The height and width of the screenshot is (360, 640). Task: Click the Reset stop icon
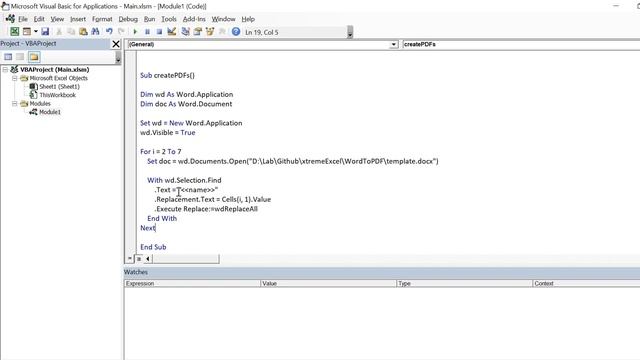coord(160,31)
